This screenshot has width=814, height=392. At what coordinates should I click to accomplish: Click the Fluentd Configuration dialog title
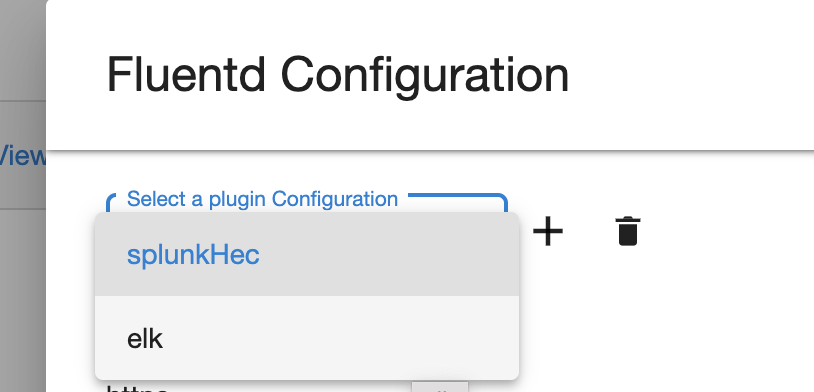pyautogui.click(x=338, y=76)
